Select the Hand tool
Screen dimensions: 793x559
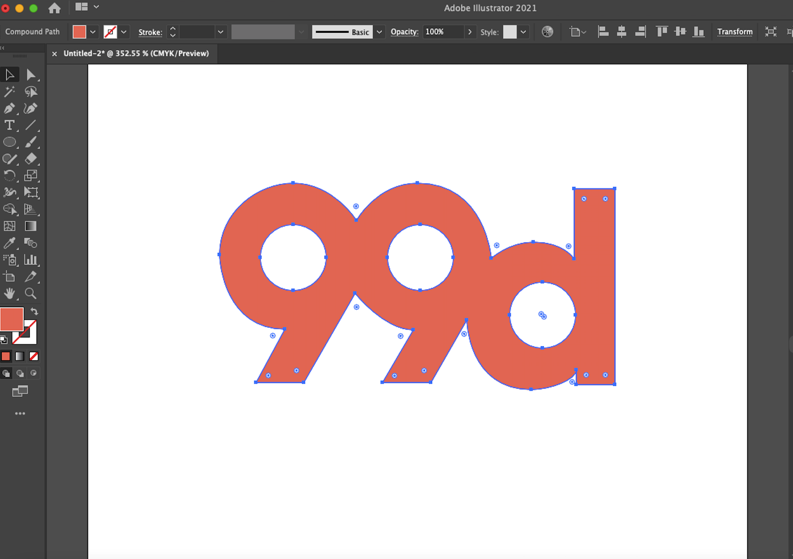point(10,294)
